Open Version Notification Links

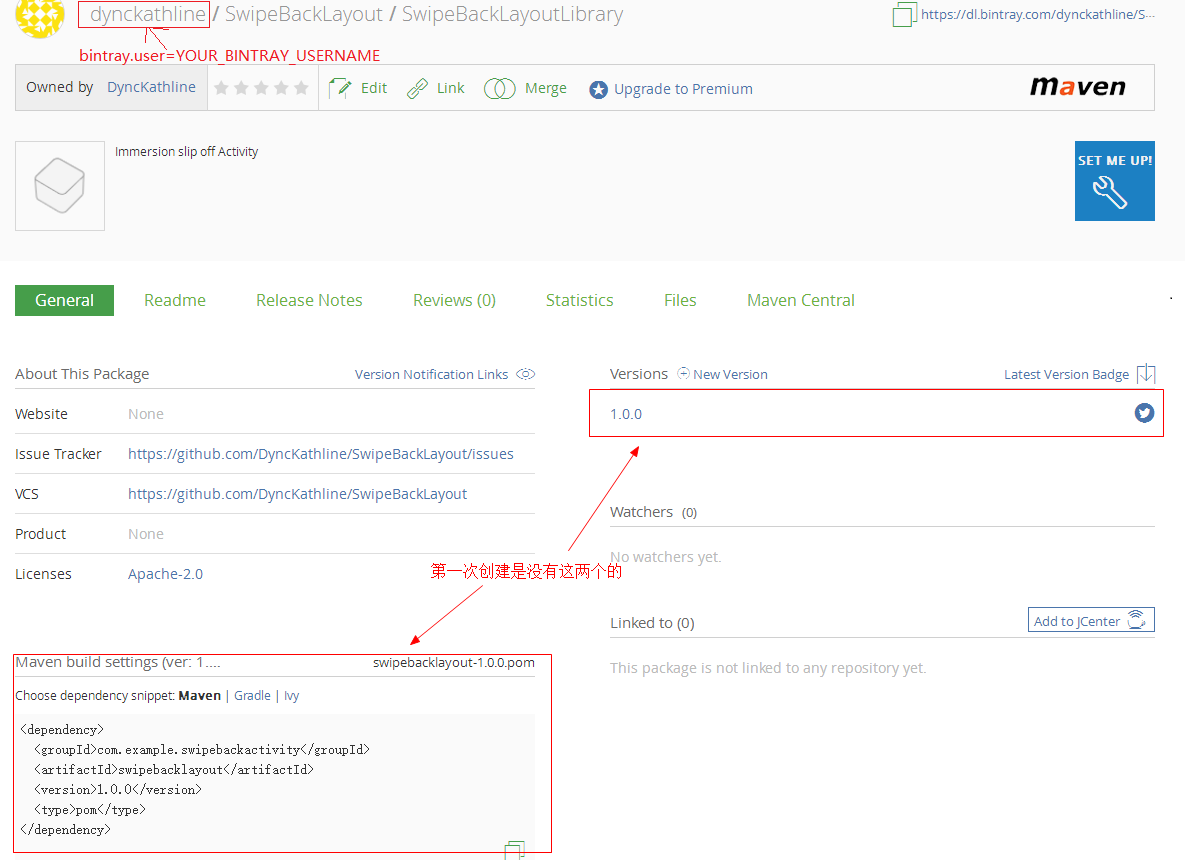(432, 374)
